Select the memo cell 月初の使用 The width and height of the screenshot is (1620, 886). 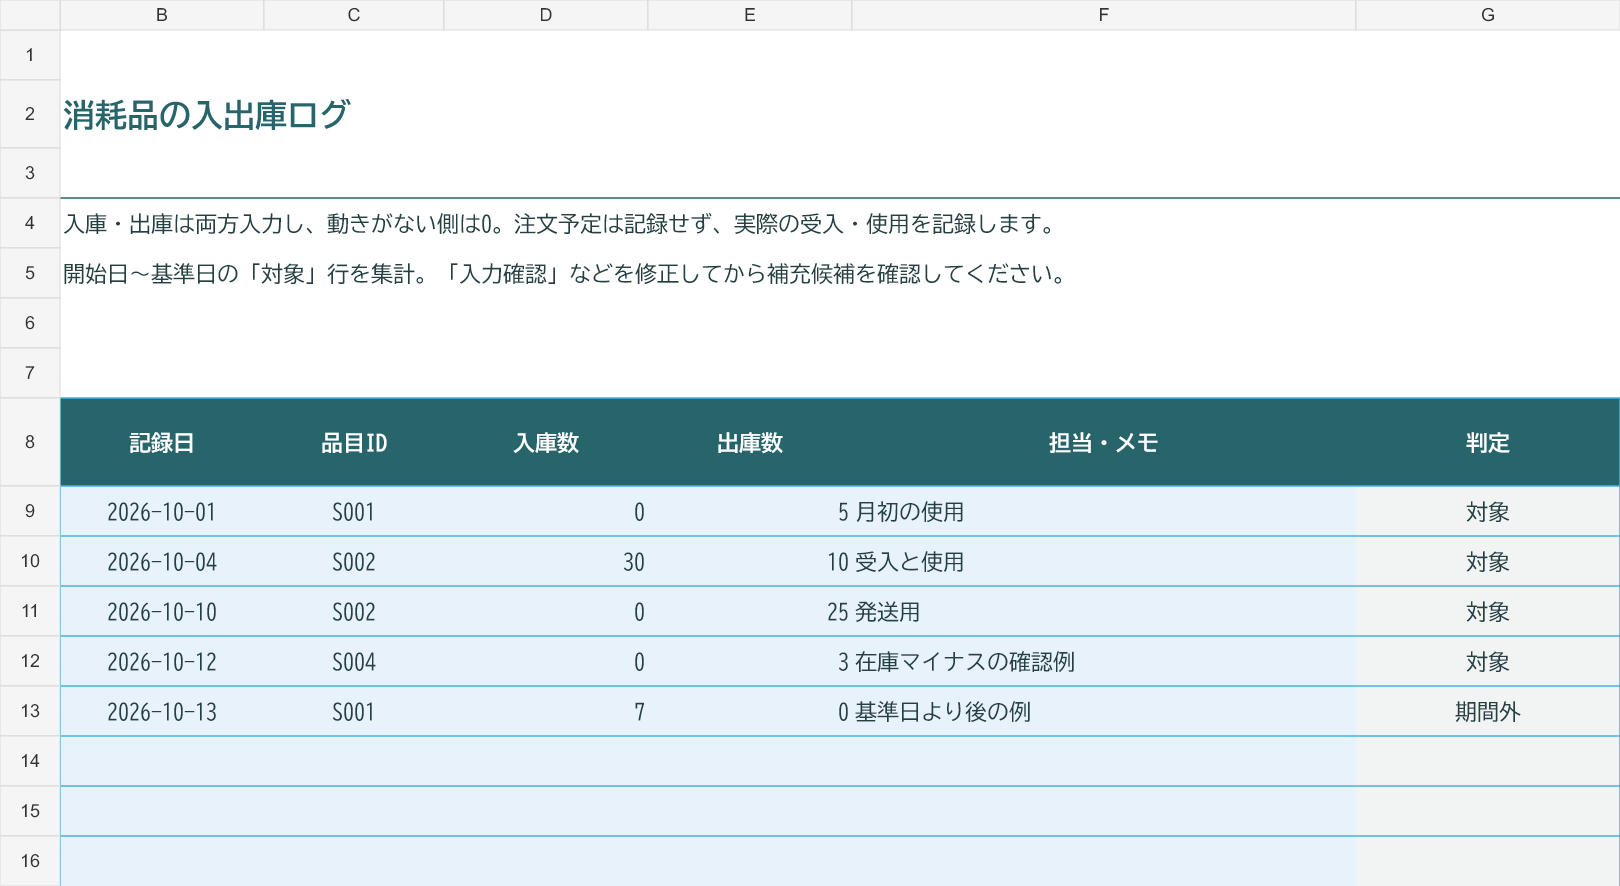pos(1104,512)
